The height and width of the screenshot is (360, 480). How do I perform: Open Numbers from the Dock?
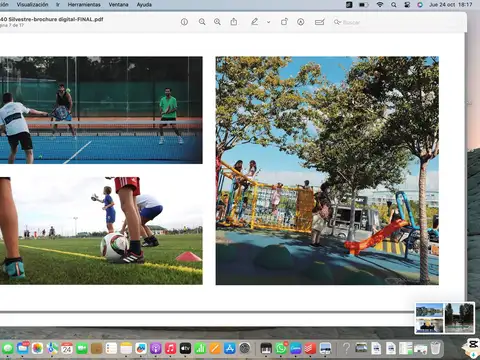(200, 349)
